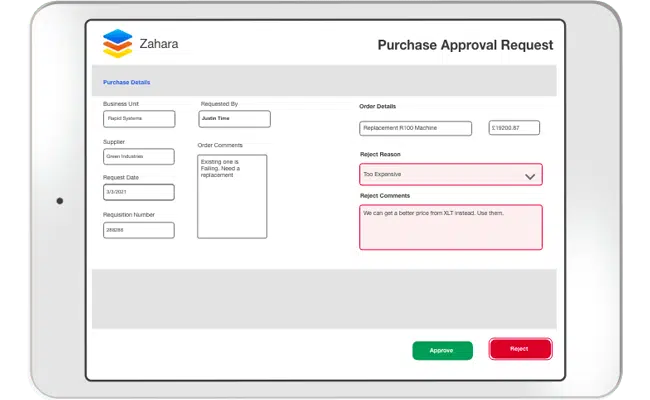Click the Requisition Number input box
Viewport: 650px width, 400px height.
(139, 230)
